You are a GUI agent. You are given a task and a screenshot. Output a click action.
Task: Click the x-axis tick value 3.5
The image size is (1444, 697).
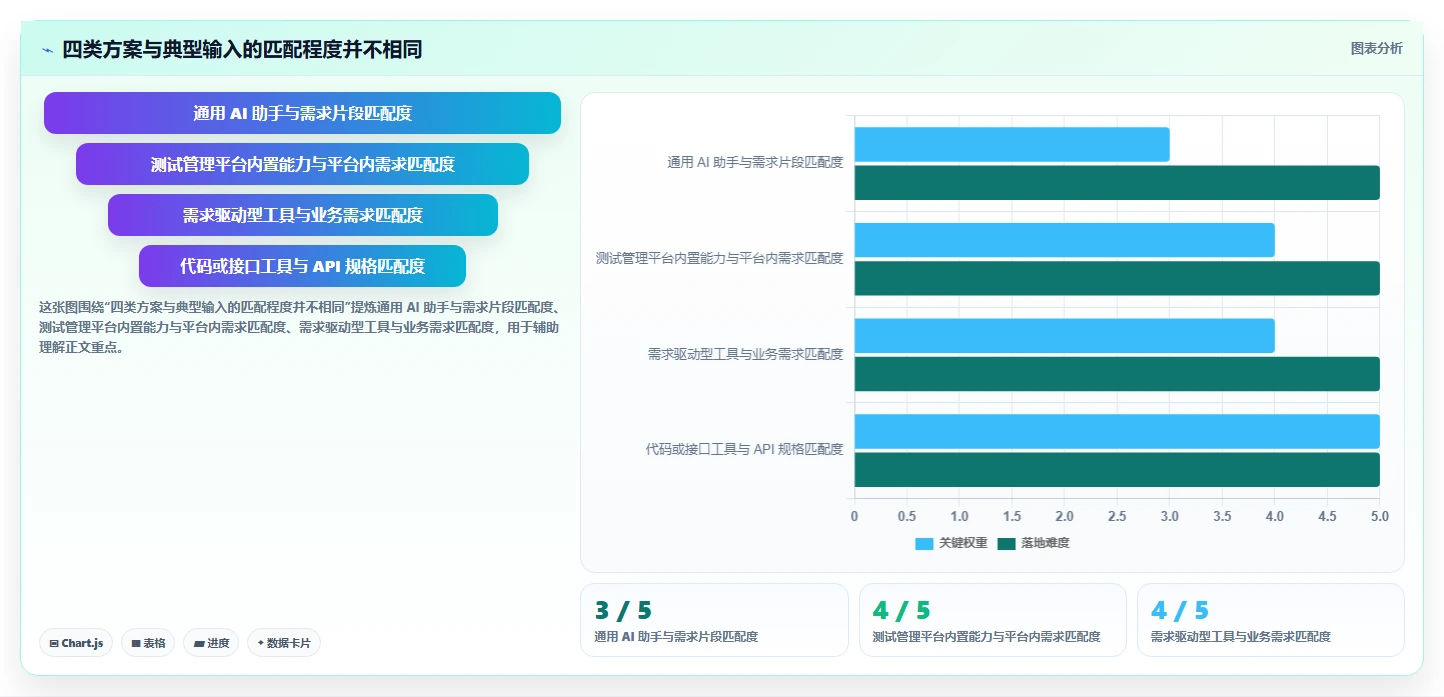pyautogui.click(x=1222, y=516)
